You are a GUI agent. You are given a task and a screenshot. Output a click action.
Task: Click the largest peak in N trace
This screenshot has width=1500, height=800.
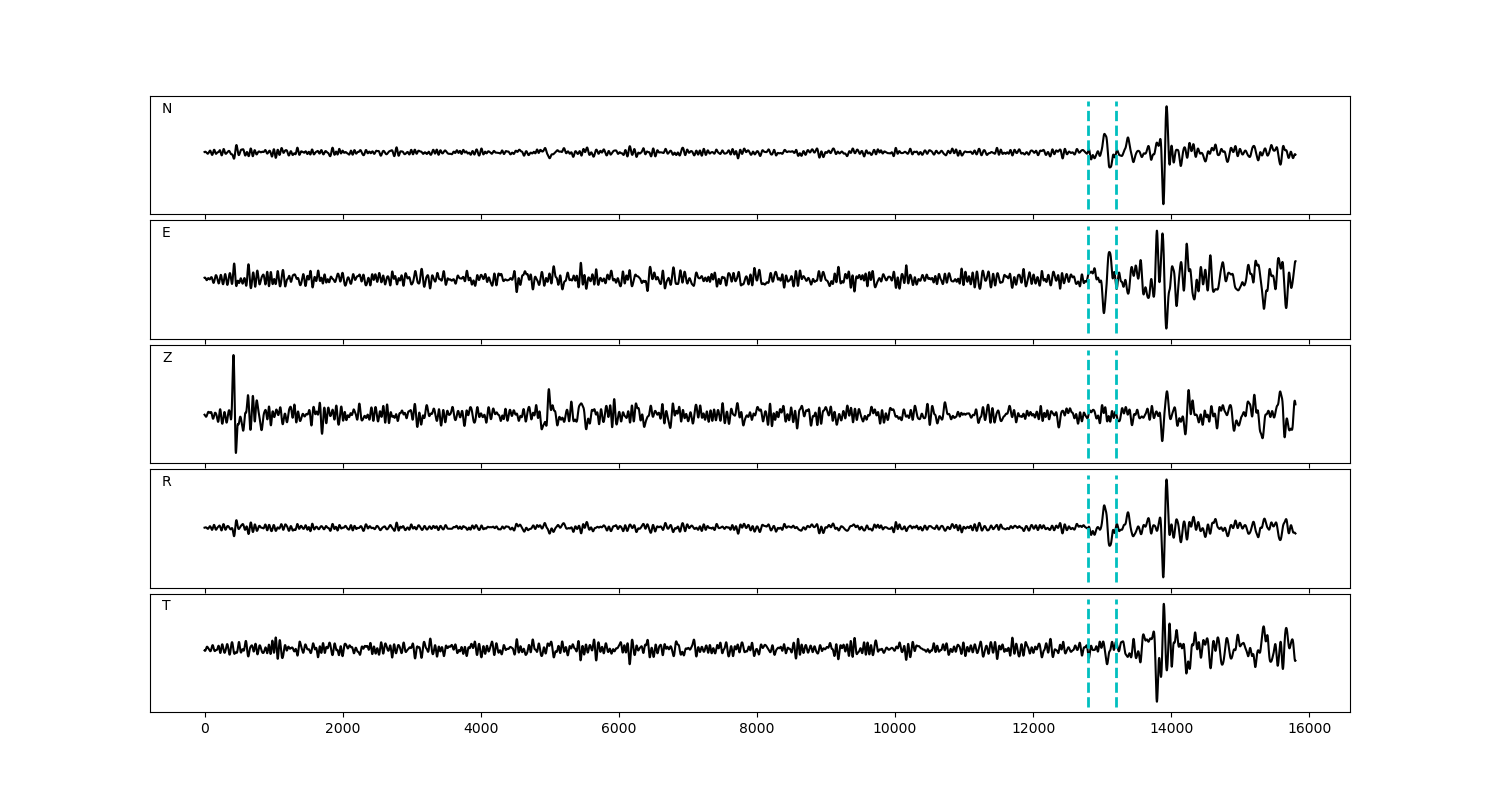[1166, 108]
